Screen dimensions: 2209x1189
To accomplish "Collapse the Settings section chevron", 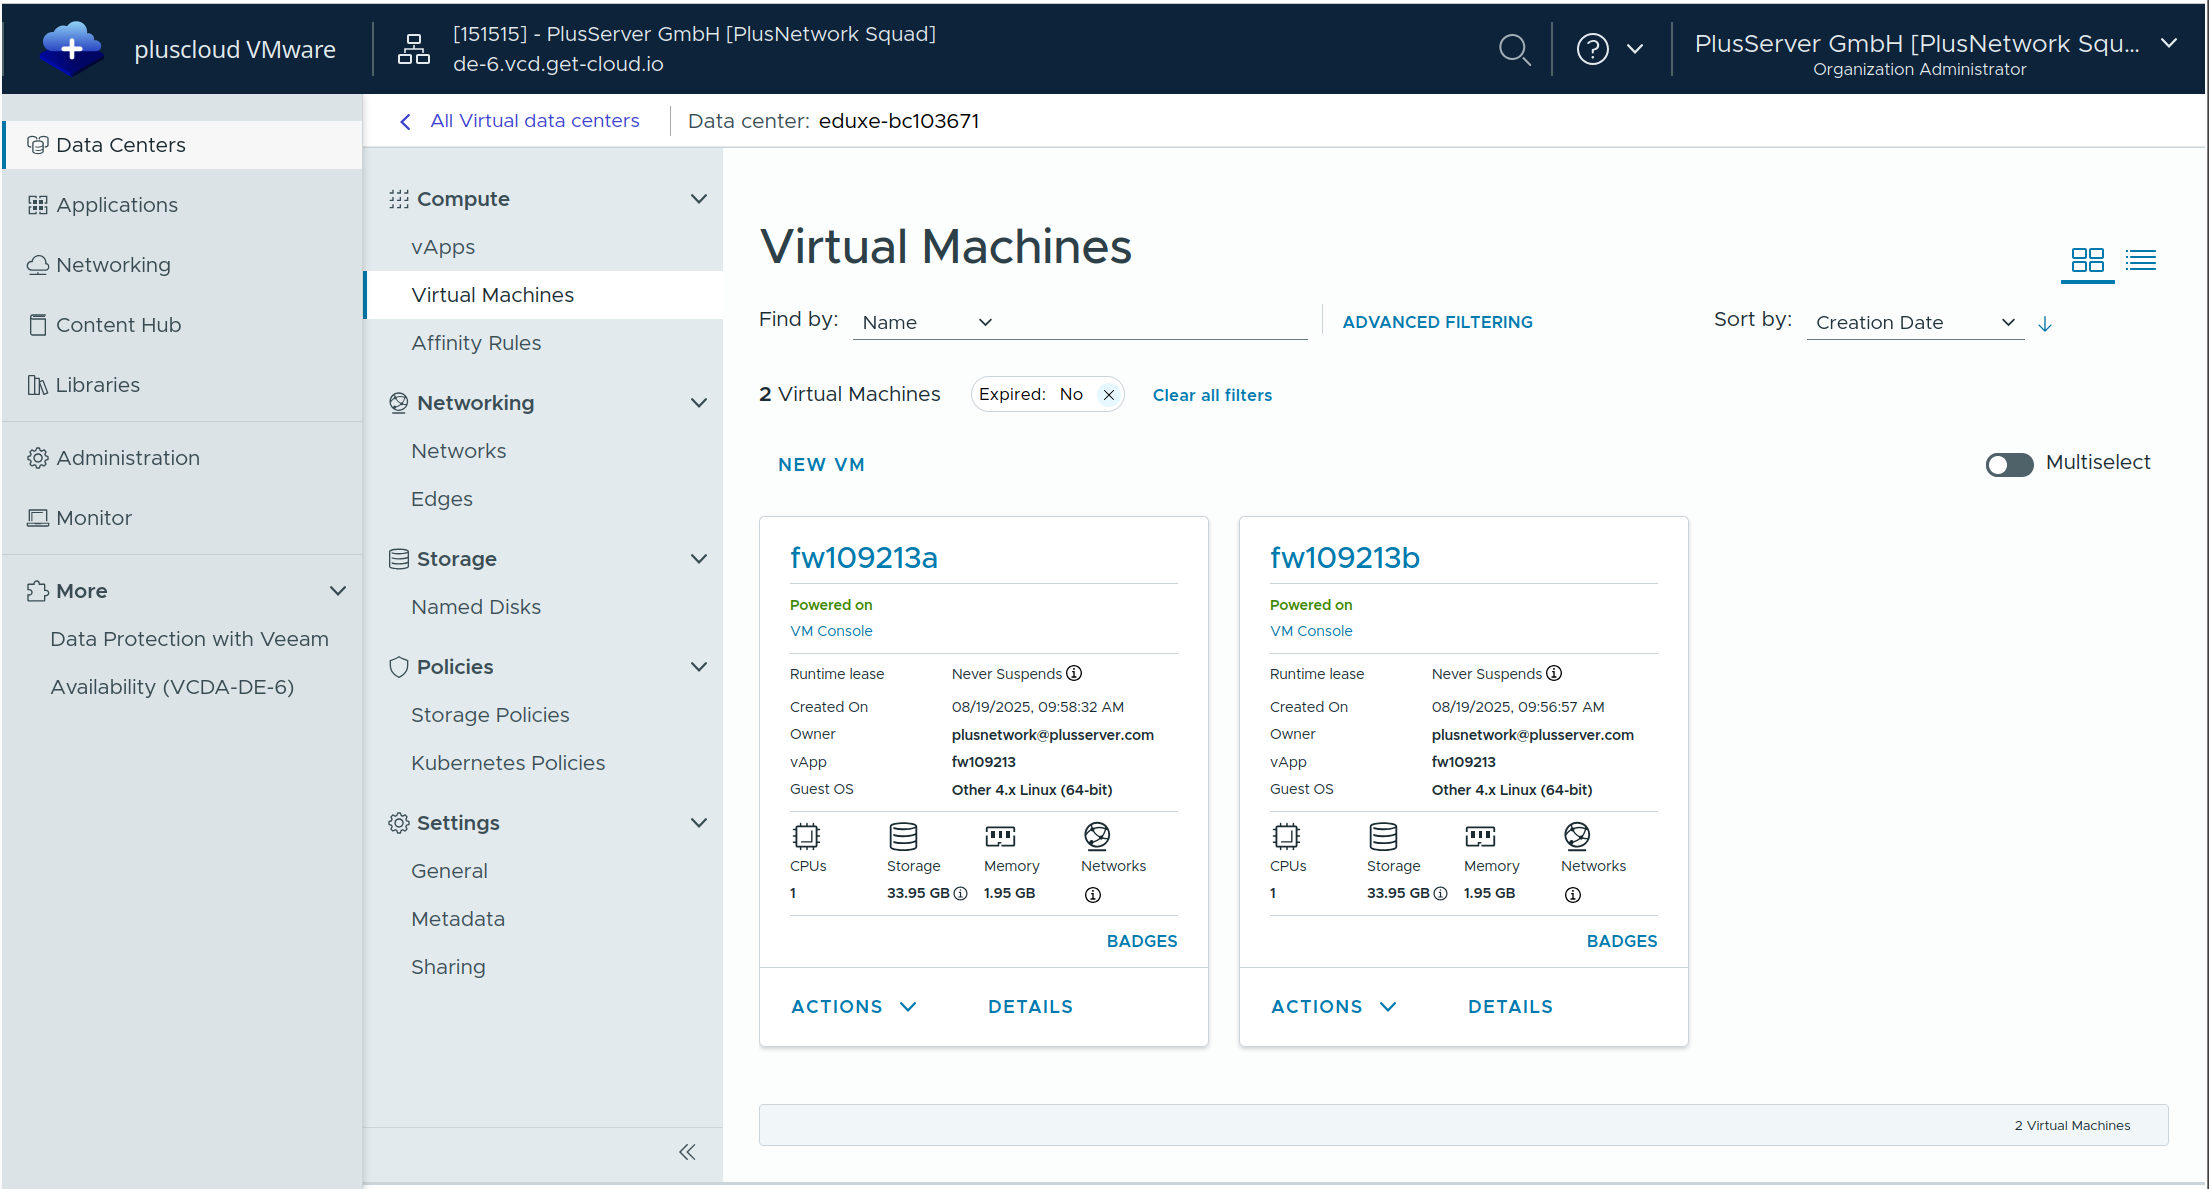I will (x=699, y=823).
